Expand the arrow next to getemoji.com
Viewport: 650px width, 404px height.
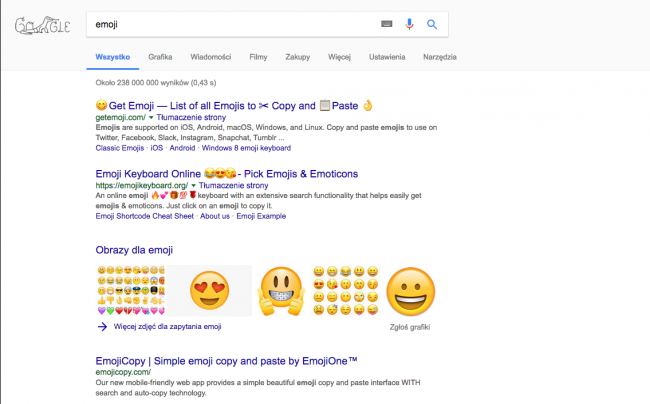pos(151,118)
